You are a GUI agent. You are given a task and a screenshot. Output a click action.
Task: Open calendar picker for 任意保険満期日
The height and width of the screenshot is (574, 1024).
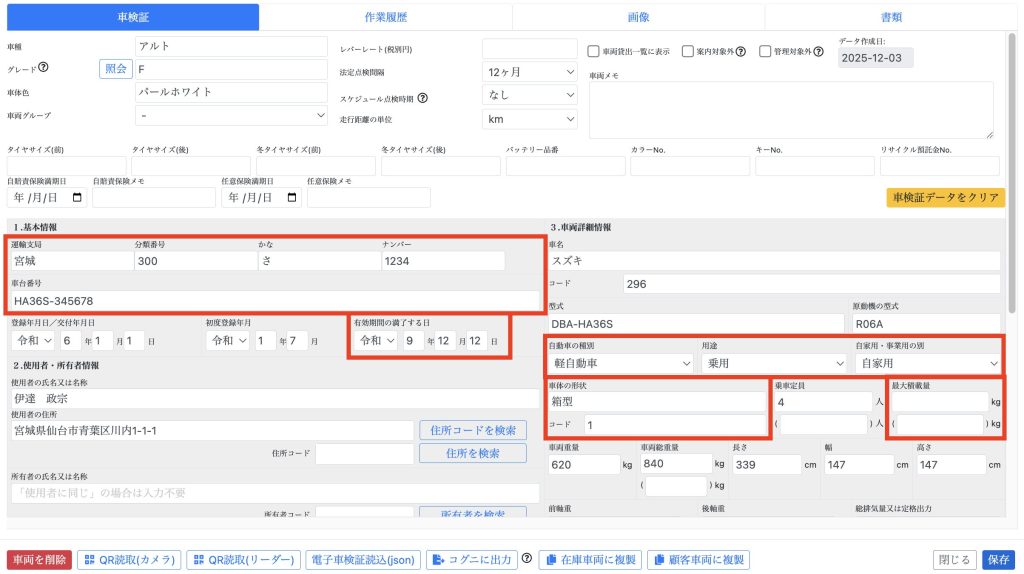point(292,197)
